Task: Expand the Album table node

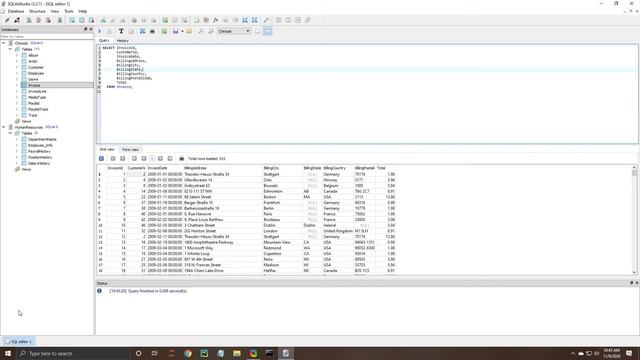Action: point(17,55)
